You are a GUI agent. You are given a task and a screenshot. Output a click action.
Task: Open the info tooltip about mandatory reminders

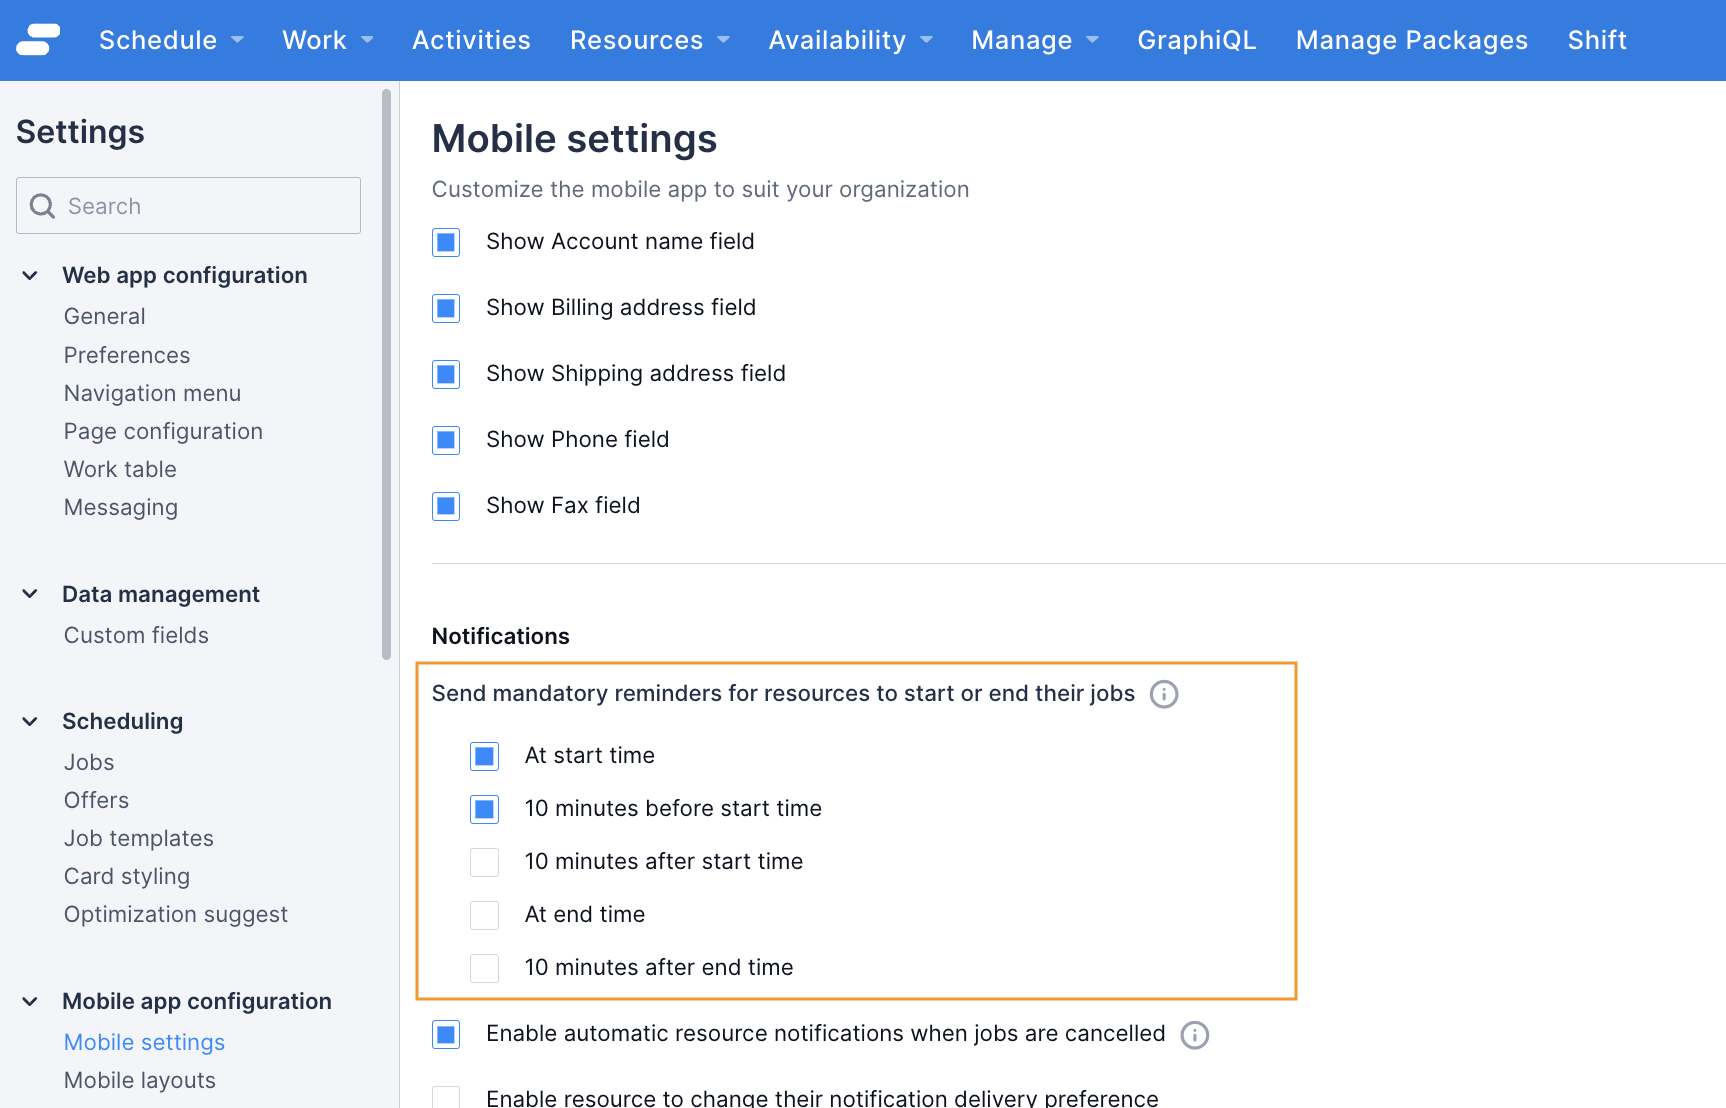click(1163, 693)
